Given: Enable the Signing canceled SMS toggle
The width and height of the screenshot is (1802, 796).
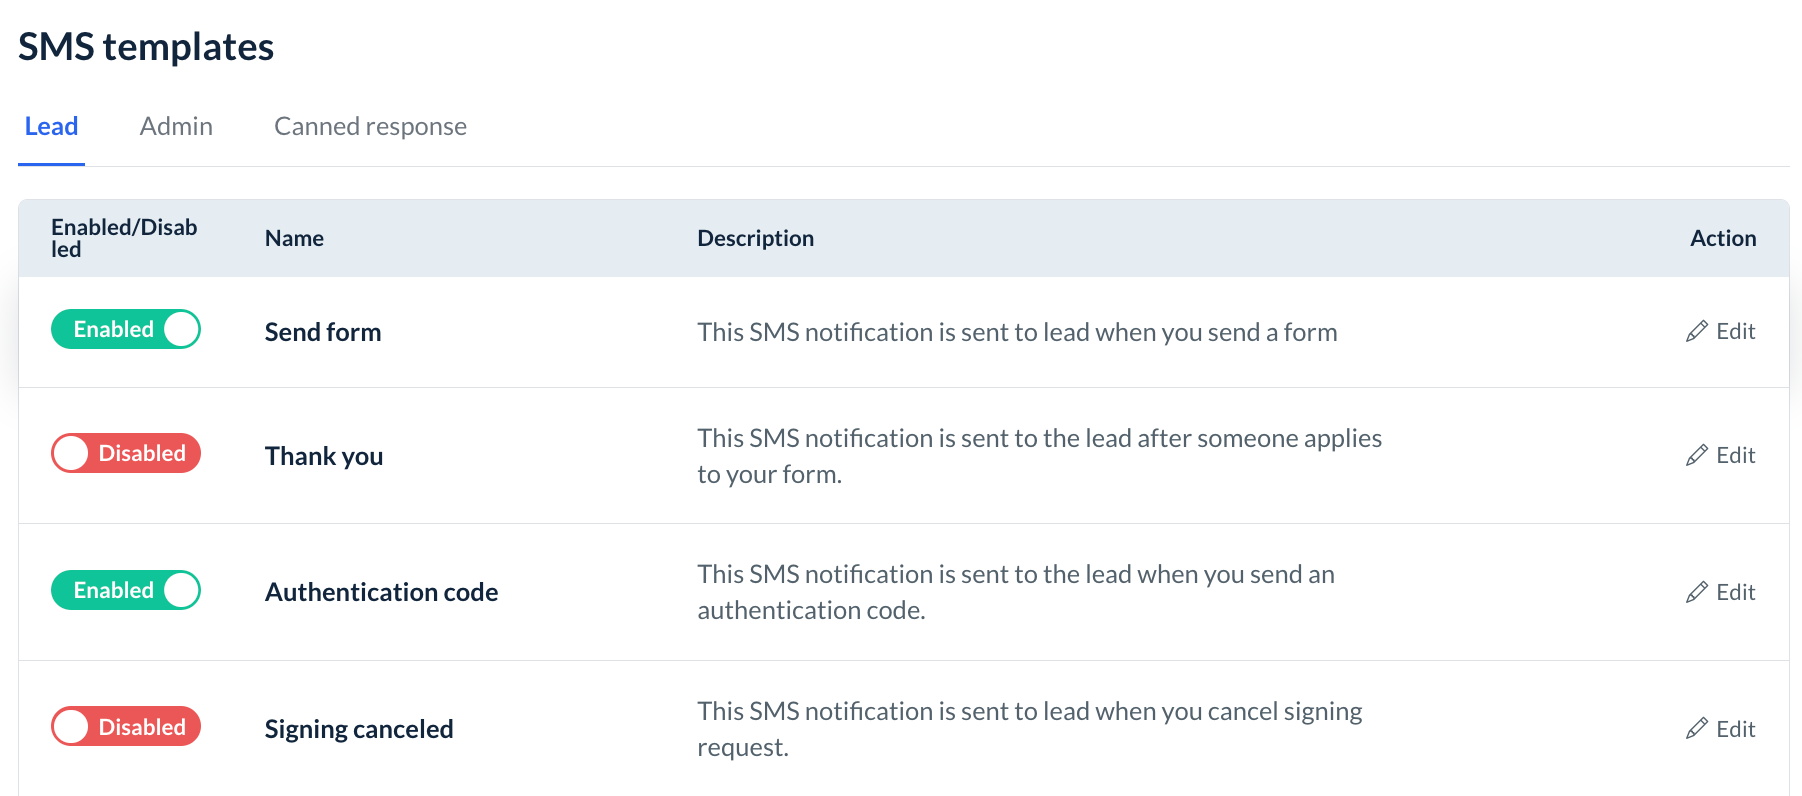Looking at the screenshot, I should coord(126,727).
